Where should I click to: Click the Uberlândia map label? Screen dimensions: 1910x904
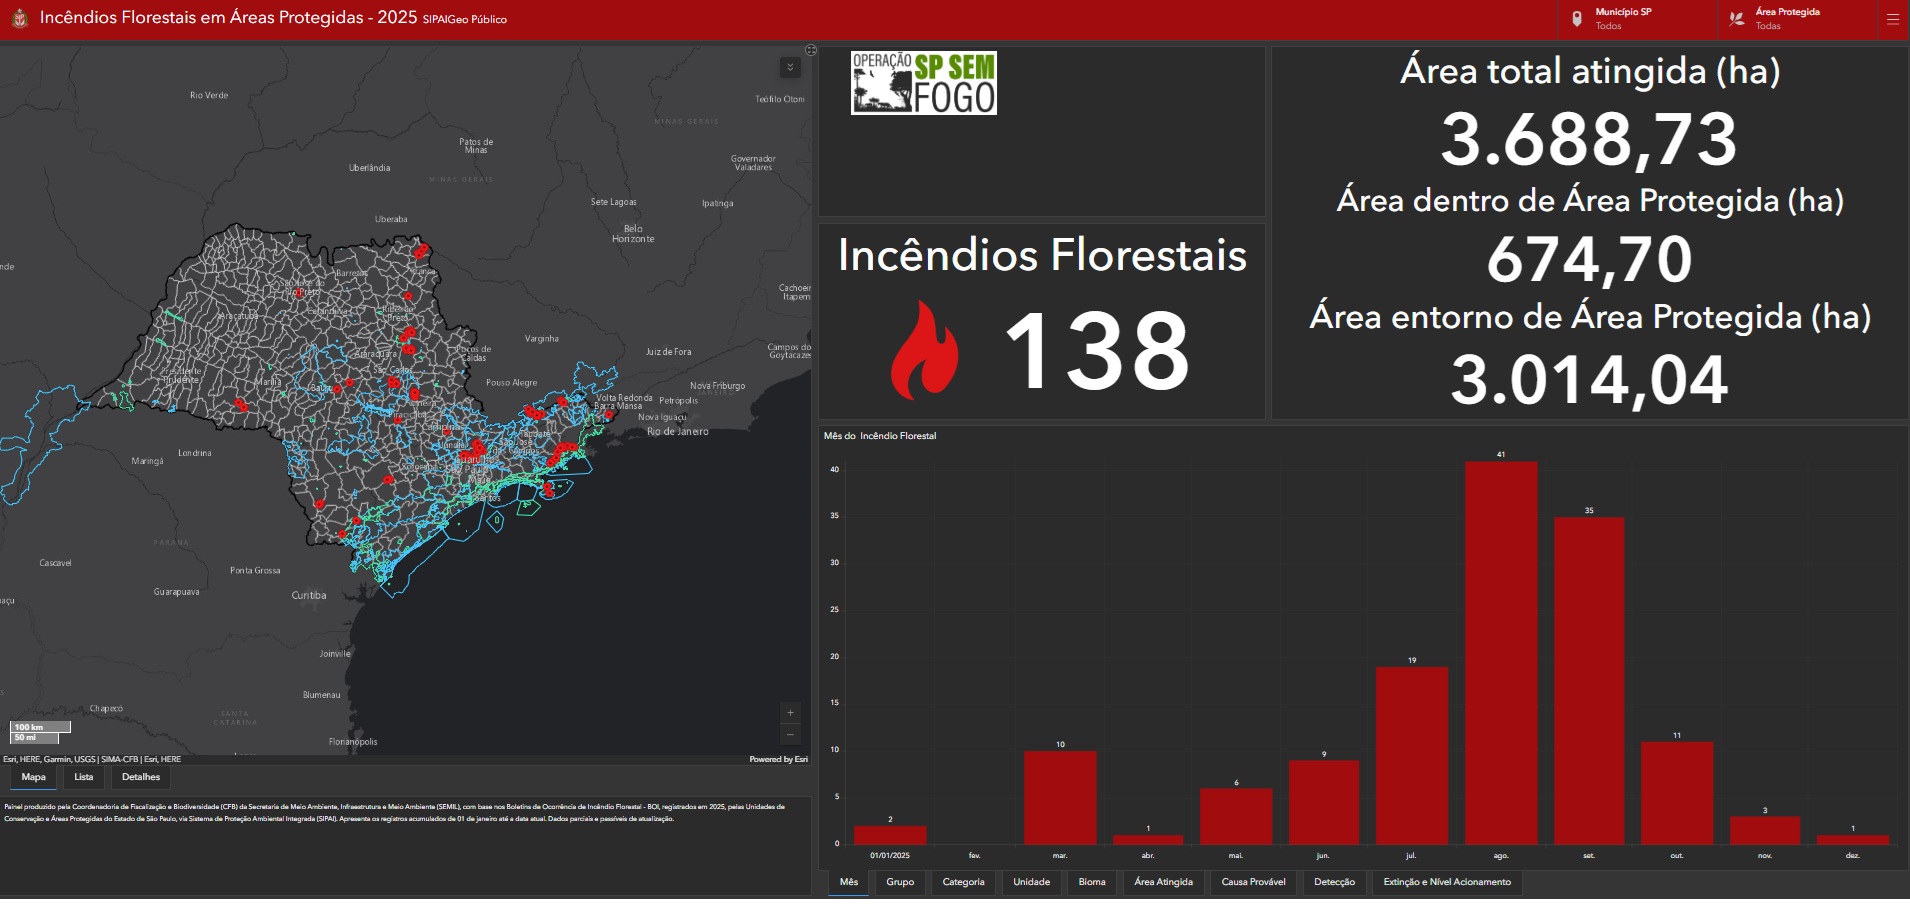370,168
